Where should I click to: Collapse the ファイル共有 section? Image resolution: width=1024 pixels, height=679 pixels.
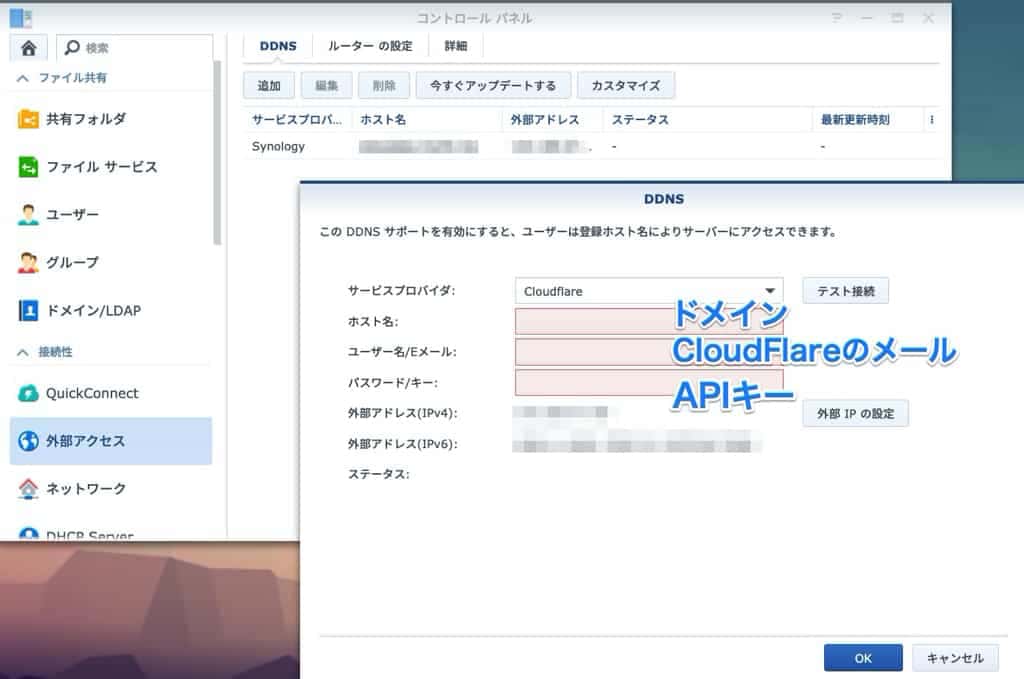click(23, 78)
